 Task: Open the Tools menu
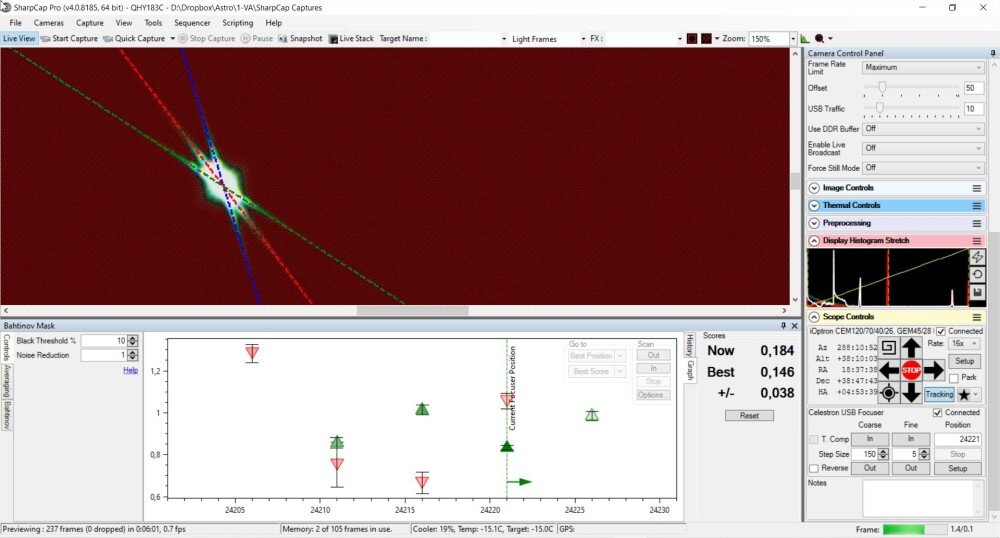153,23
